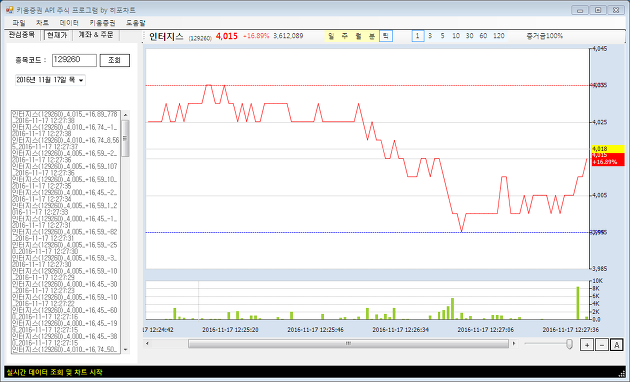
Task: Click the chart zoom slider handle
Action: [x=569, y=344]
